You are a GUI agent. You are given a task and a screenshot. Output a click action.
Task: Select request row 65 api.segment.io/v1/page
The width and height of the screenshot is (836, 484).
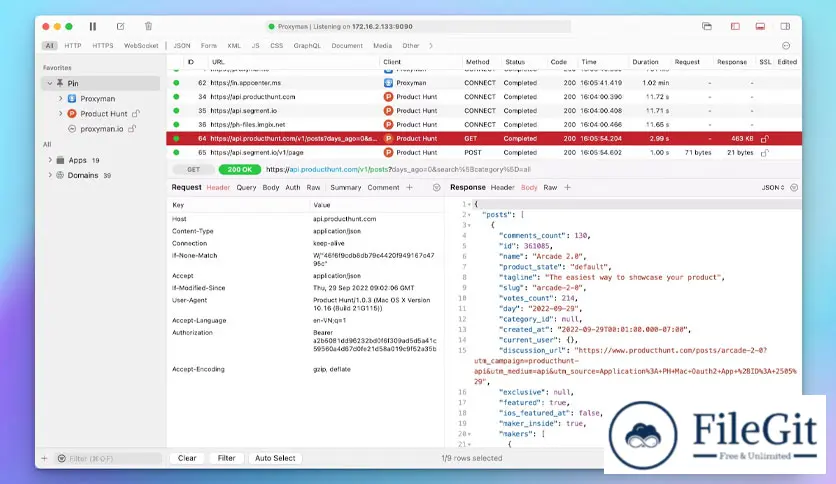(x=484, y=152)
